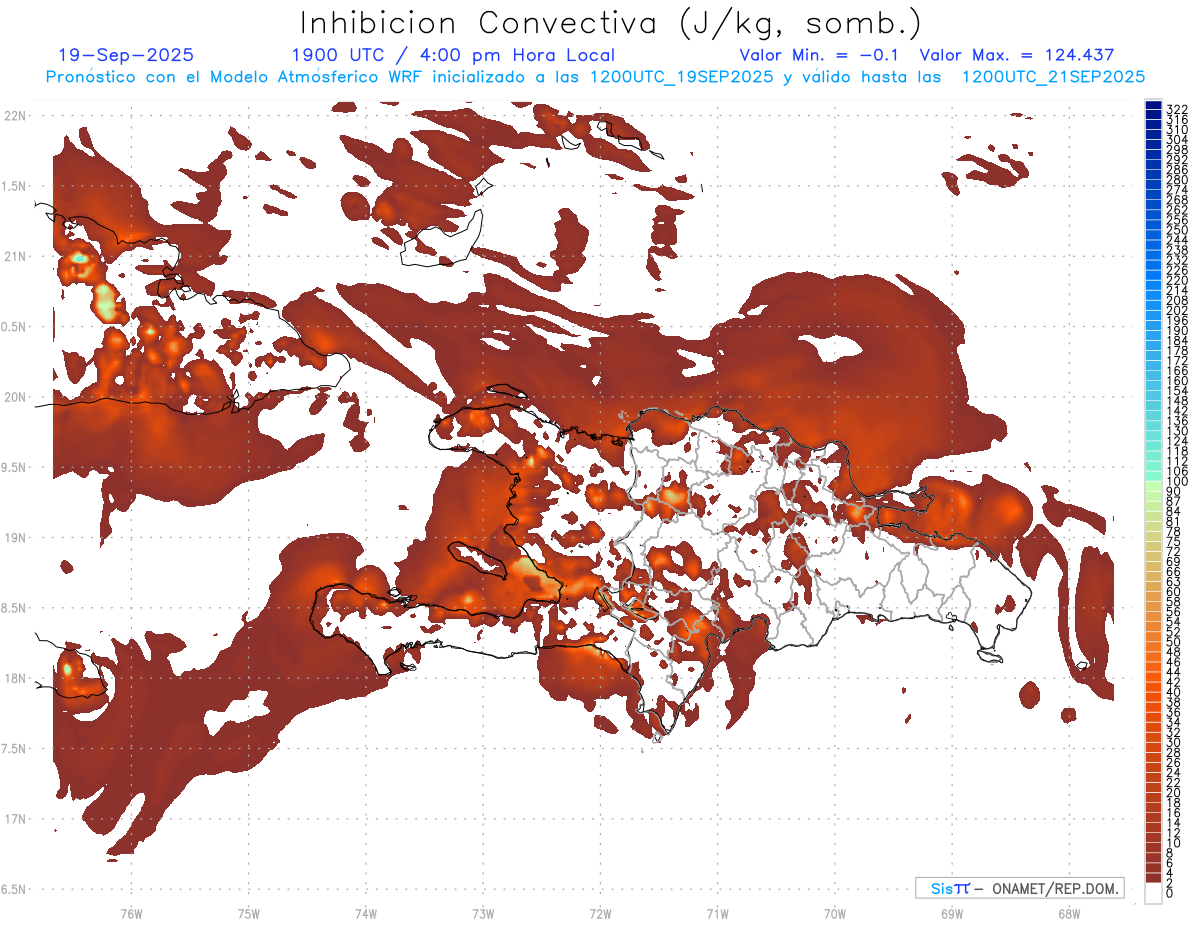Select the Valor Max. = 124.437 readout

click(x=1016, y=55)
